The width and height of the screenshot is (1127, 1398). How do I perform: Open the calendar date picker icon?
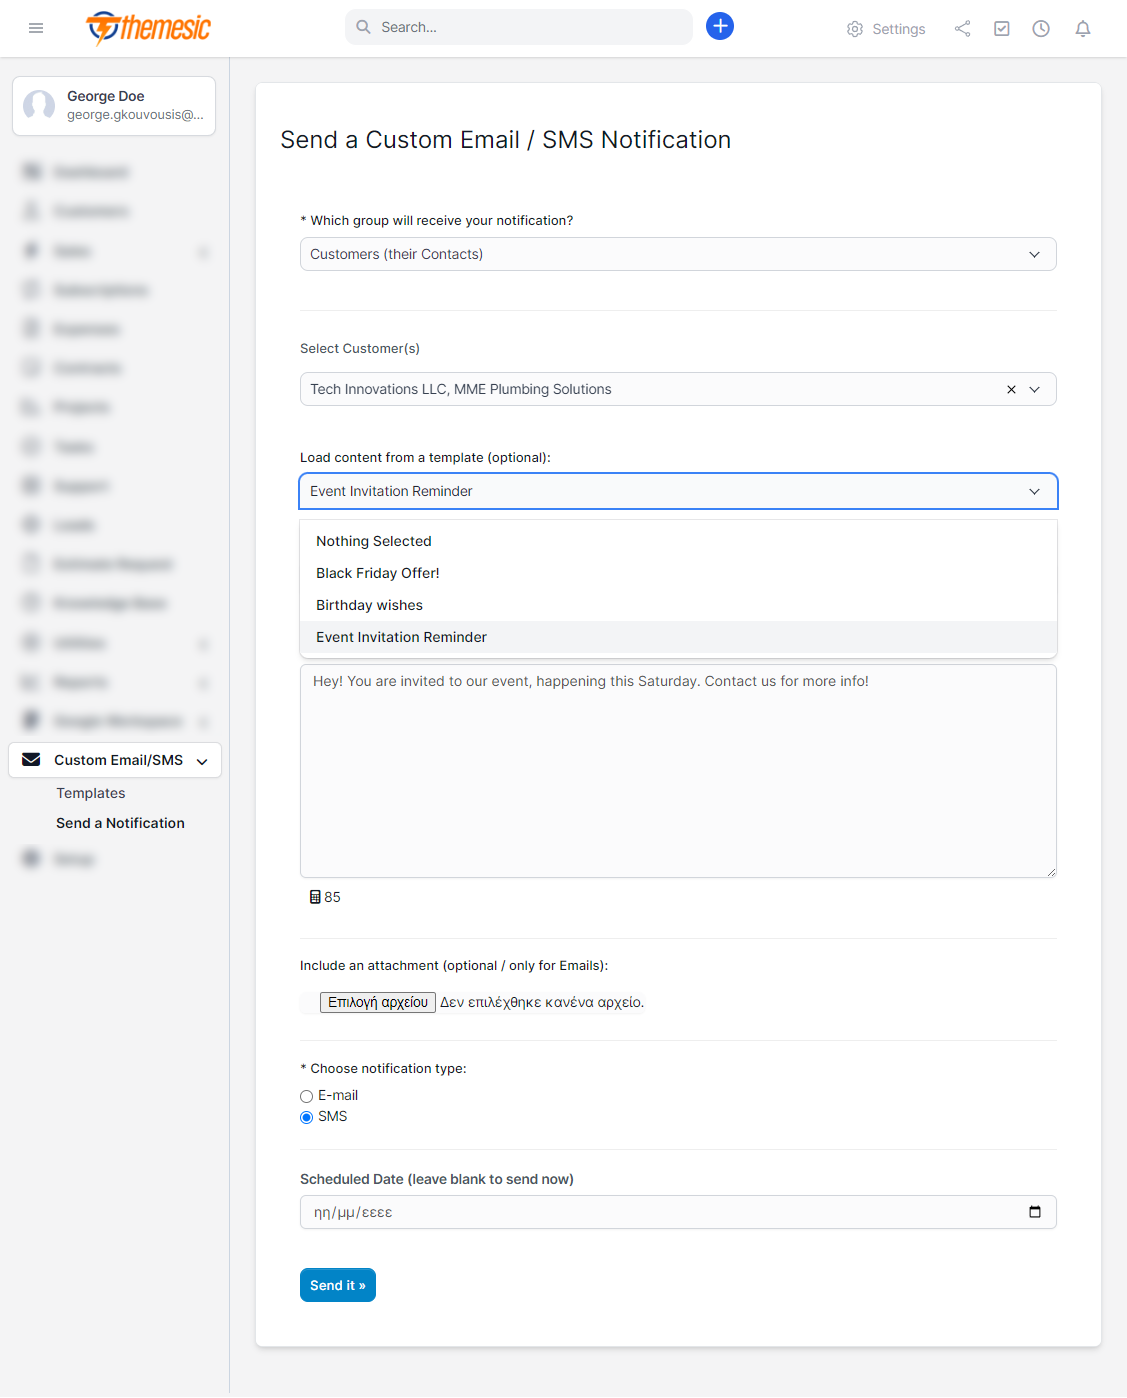(x=1035, y=1212)
